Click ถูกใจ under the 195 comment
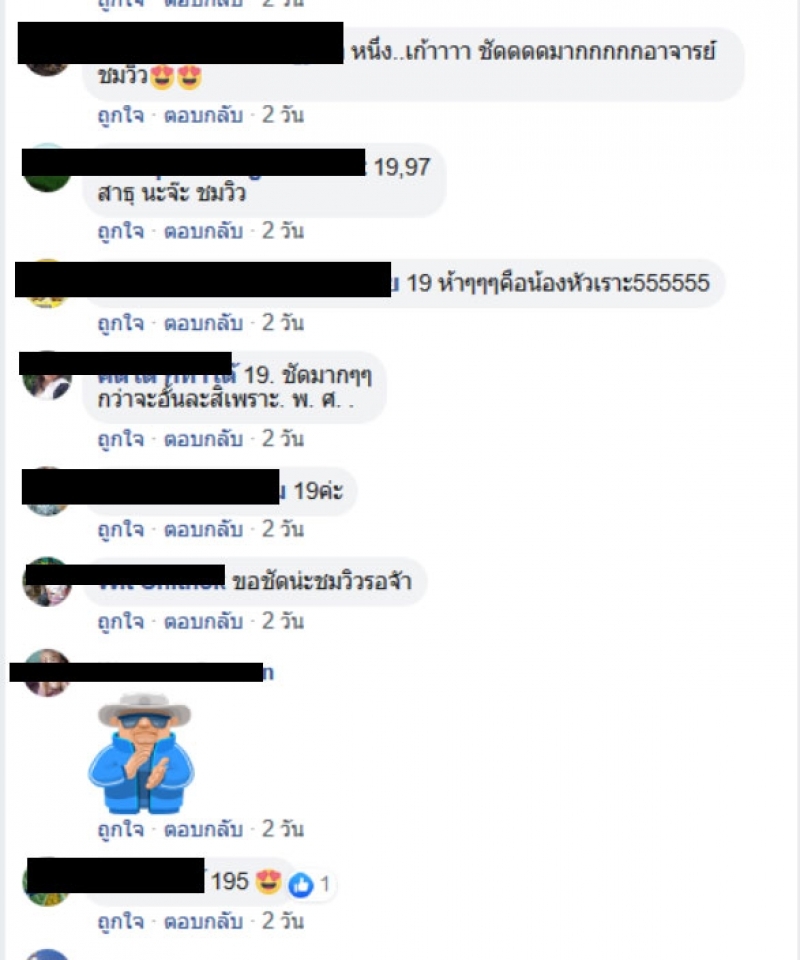Viewport: 800px width, 960px height. pyautogui.click(x=121, y=921)
